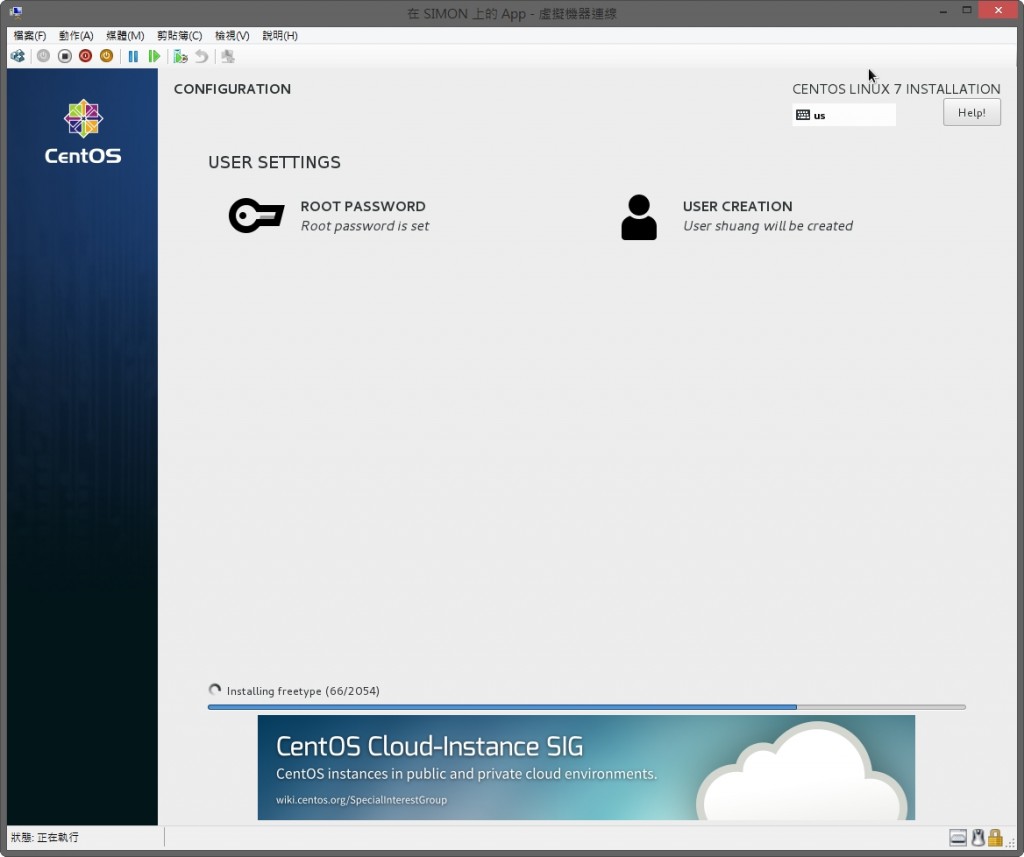Click the gold padlock status icon

pyautogui.click(x=995, y=837)
